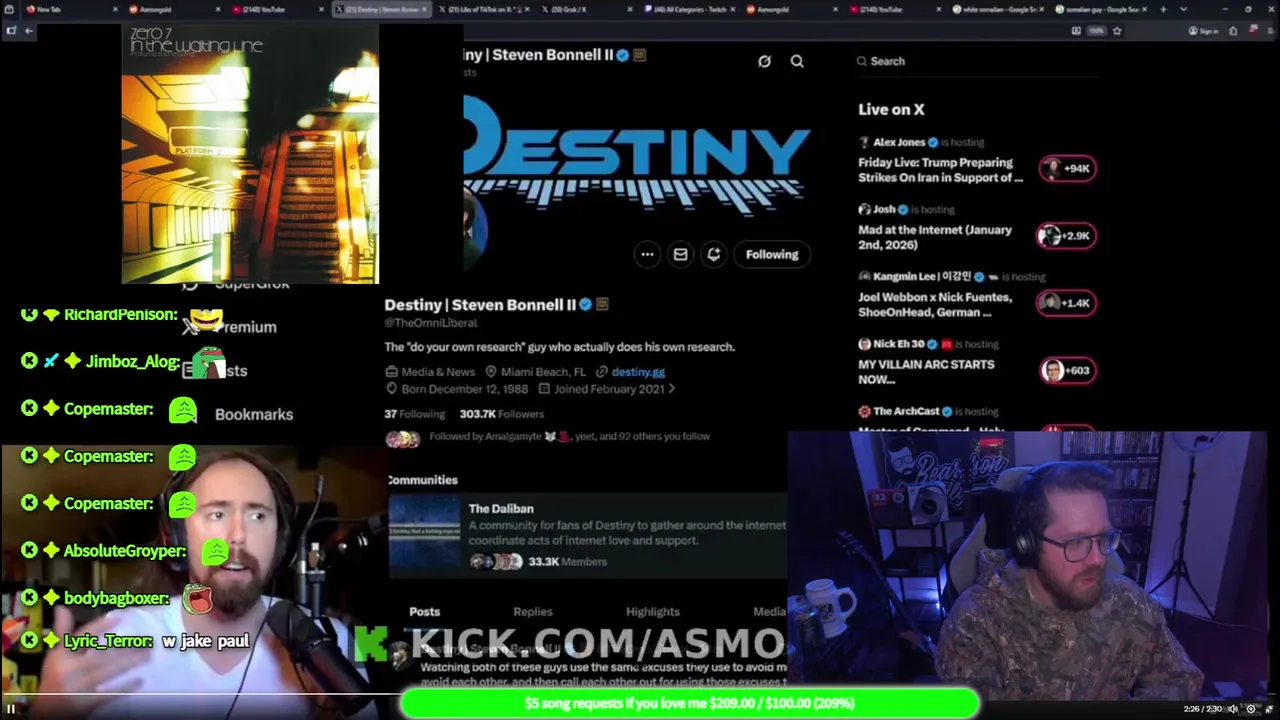Click the Following button on Destiny's profile
Viewport: 1280px width, 720px height.
[x=772, y=254]
